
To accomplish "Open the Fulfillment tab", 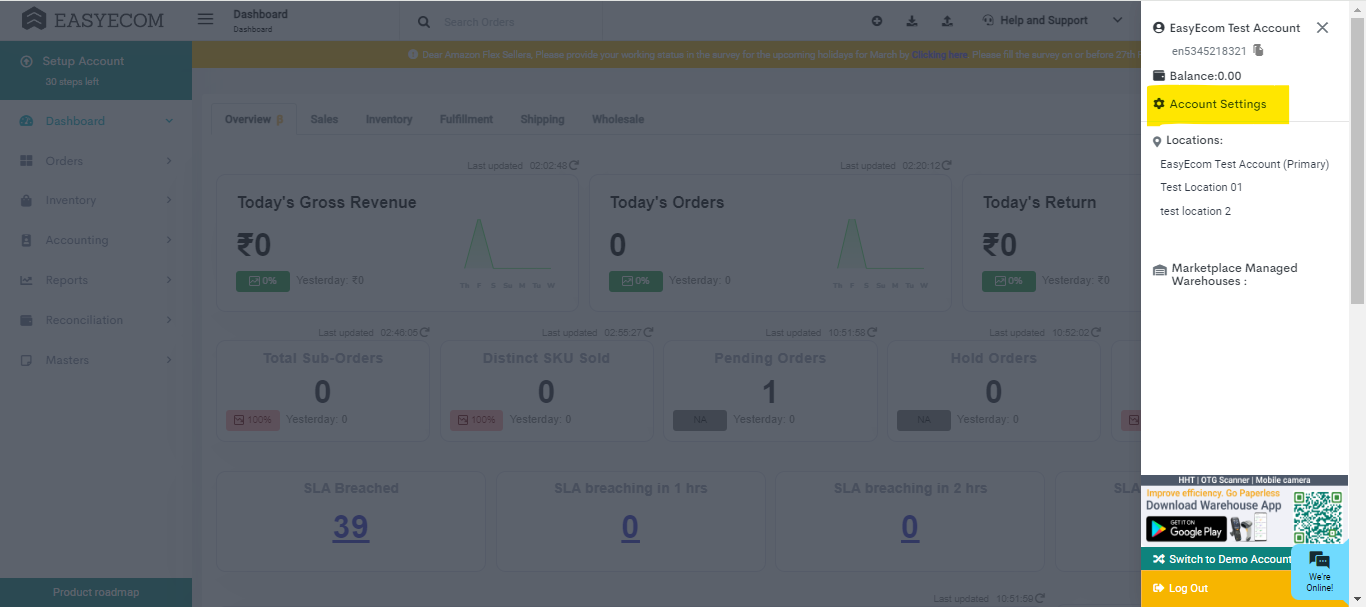I will 467,119.
